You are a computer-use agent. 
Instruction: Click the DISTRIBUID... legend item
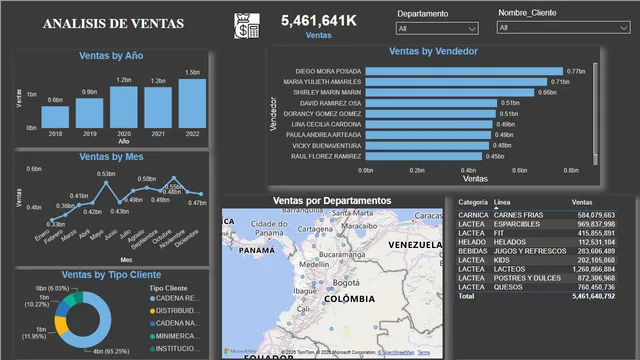pos(175,311)
